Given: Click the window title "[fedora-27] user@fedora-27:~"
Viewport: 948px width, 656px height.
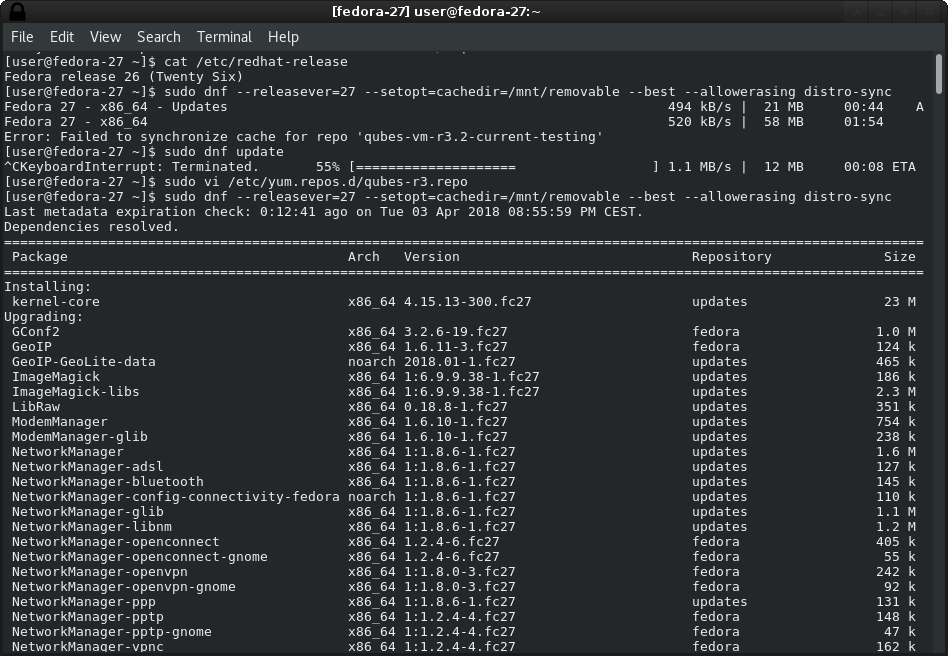Looking at the screenshot, I should (436, 11).
